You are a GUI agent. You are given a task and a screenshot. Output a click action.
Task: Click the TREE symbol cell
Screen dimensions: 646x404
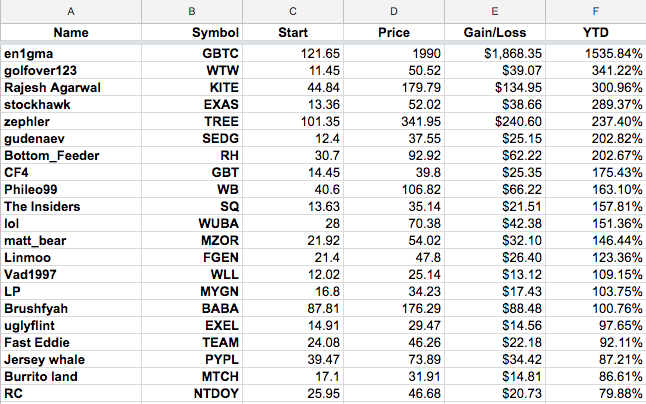click(192, 121)
